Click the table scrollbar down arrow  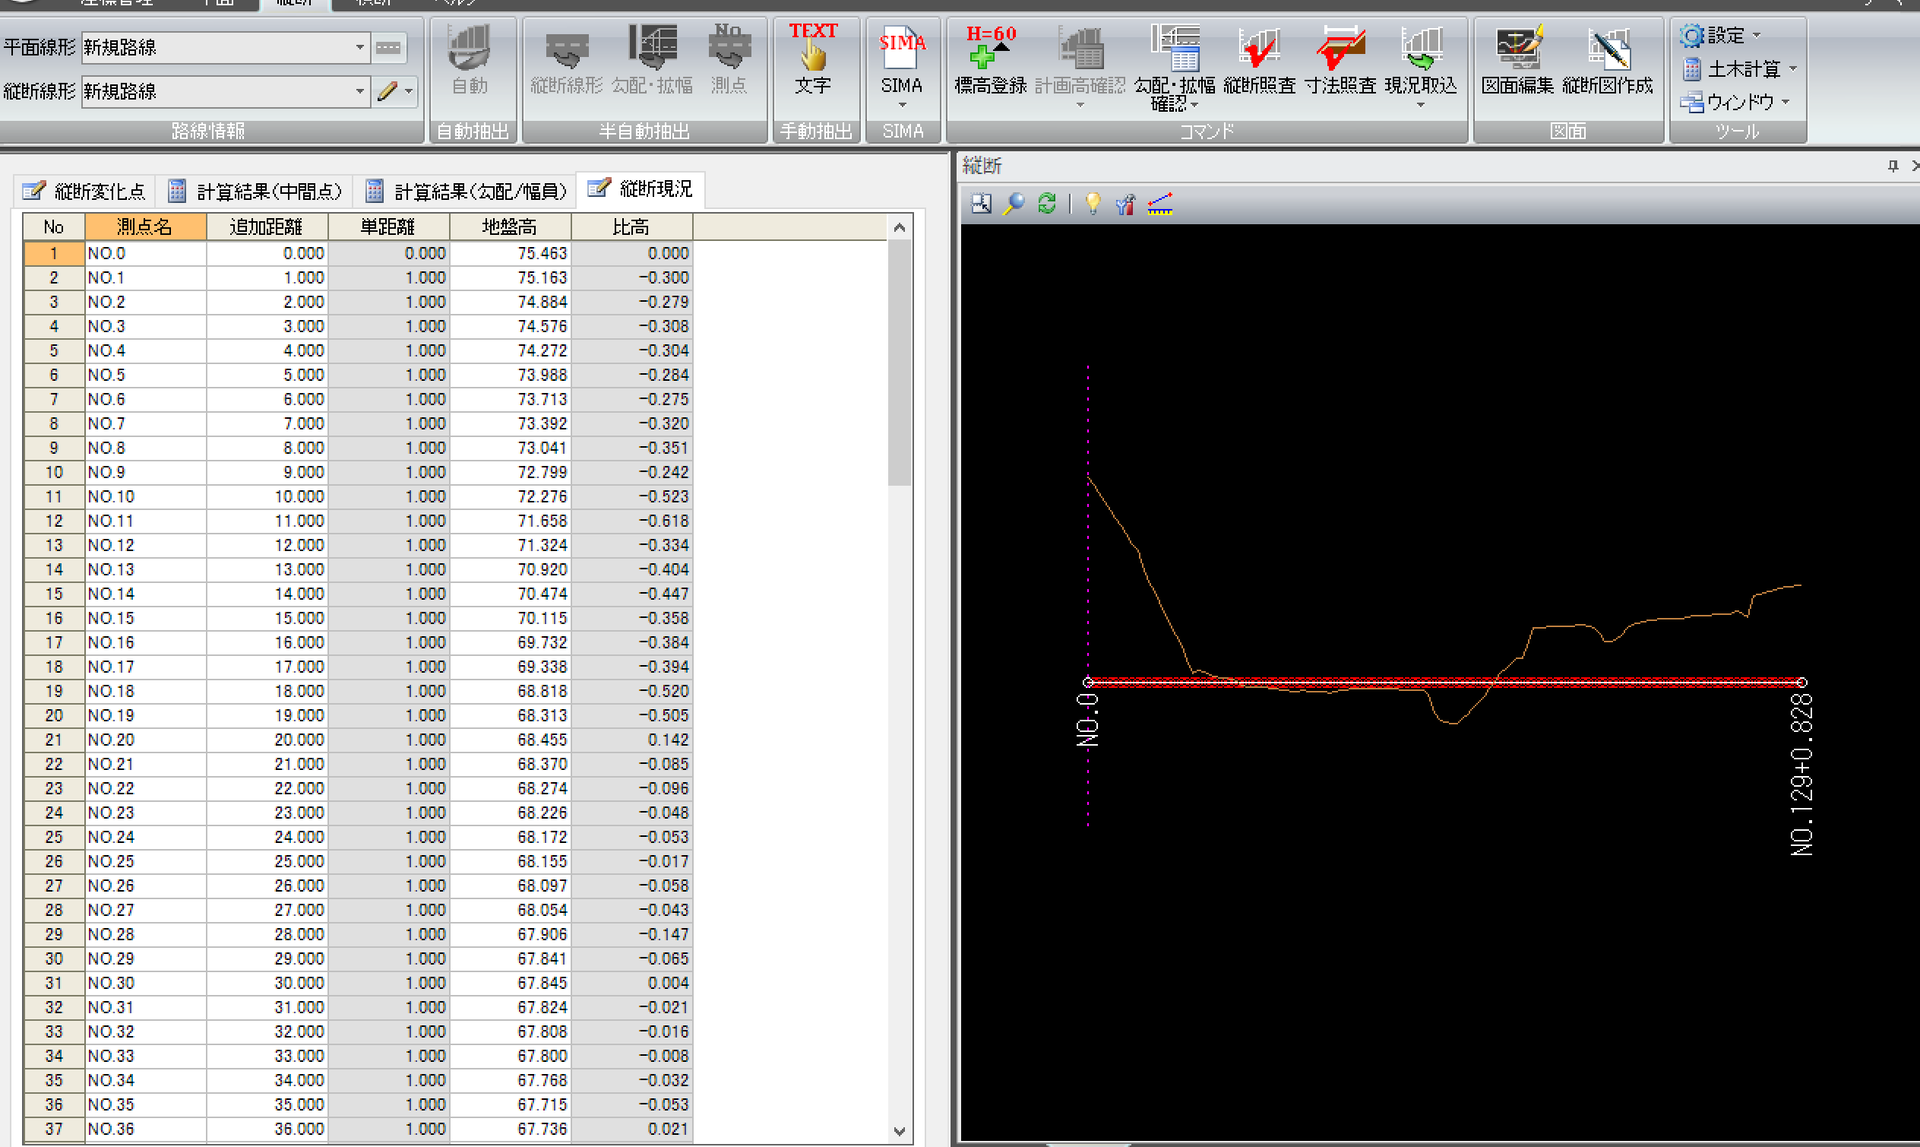pos(899,1131)
